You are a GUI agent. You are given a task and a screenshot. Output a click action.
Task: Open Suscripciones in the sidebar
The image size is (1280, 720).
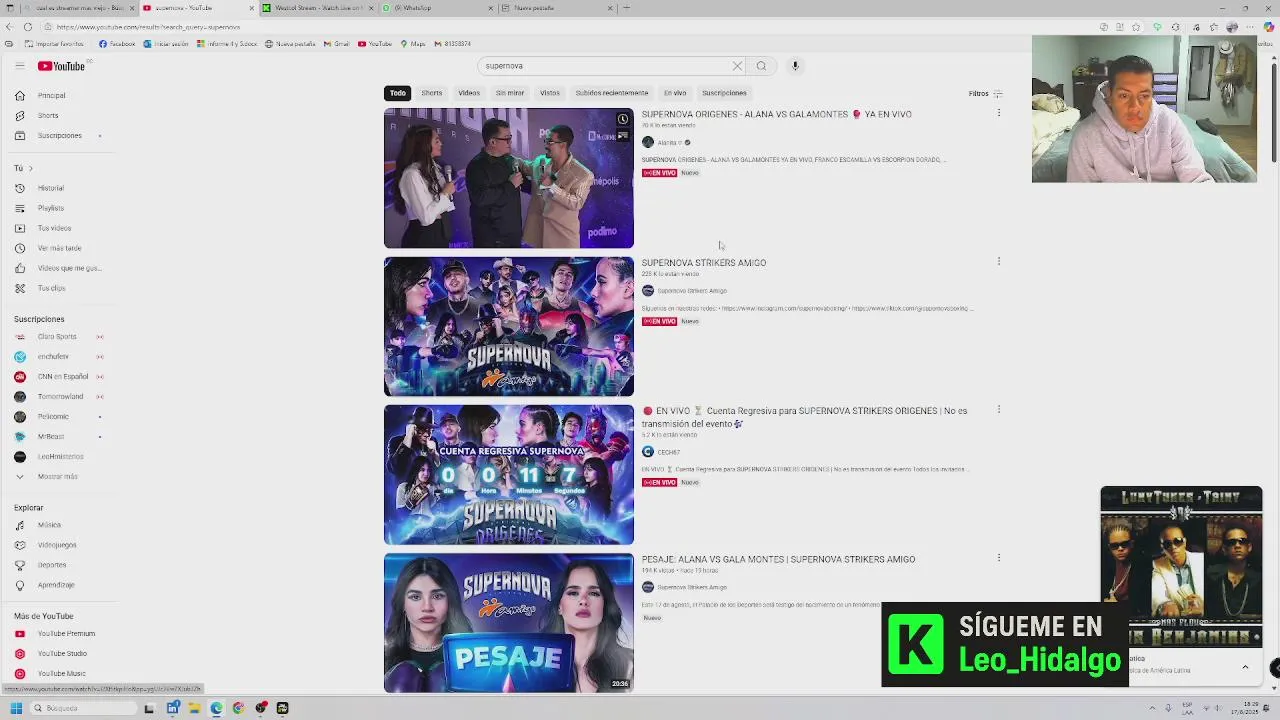click(x=60, y=136)
